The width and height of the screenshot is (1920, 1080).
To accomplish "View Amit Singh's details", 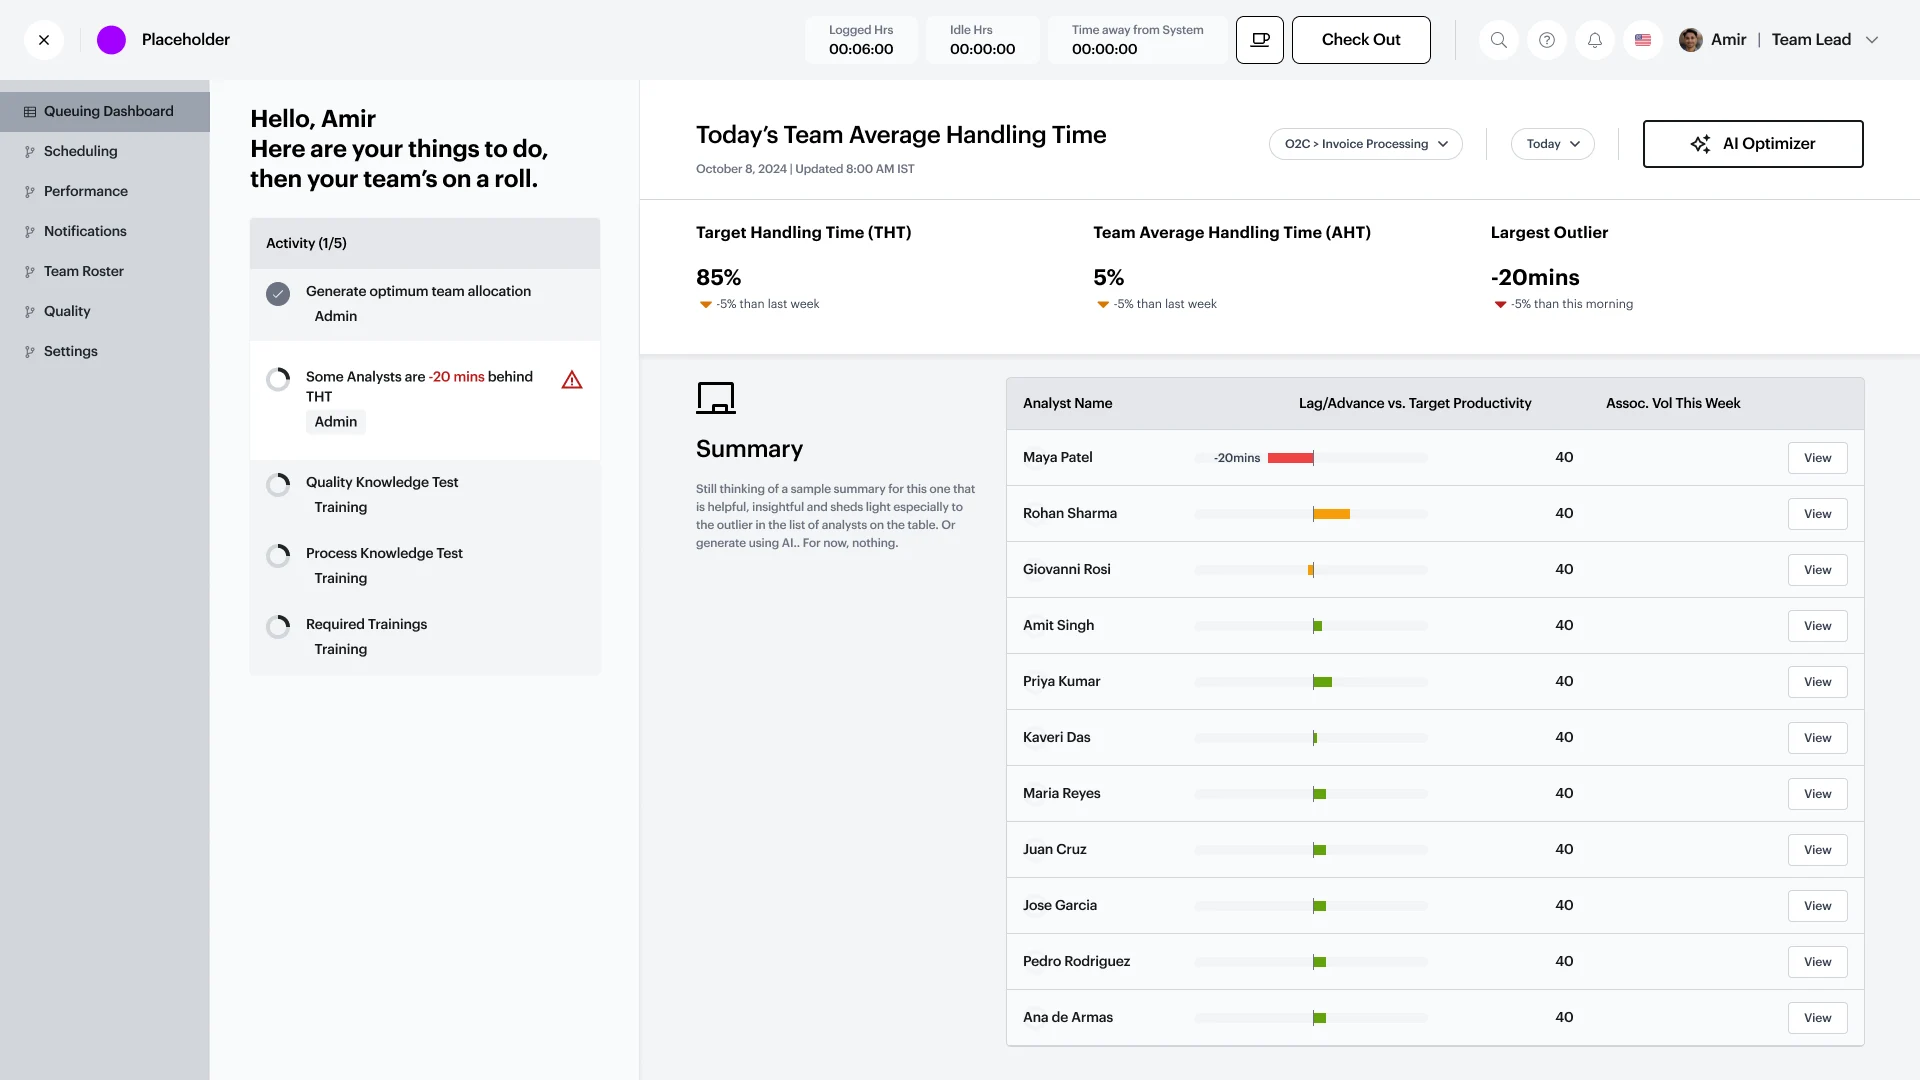I will point(1818,626).
